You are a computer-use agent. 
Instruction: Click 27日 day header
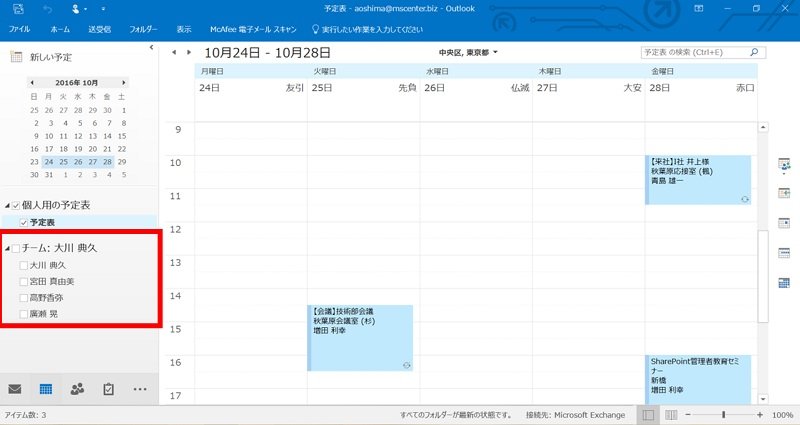click(x=547, y=88)
